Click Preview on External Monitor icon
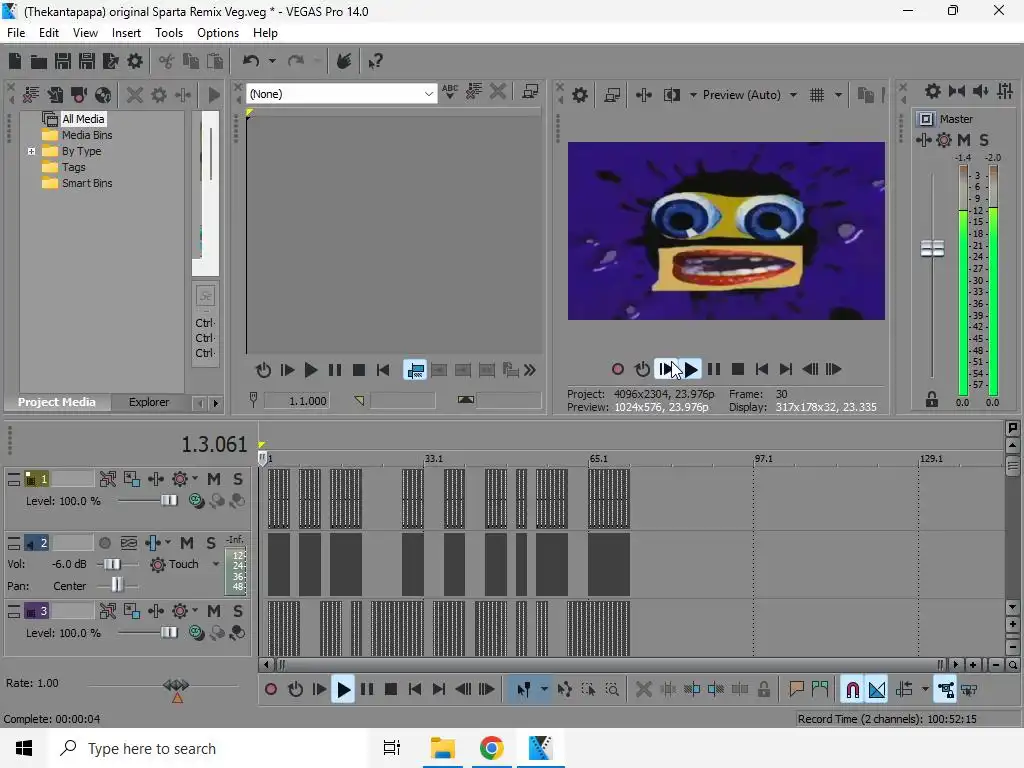 click(612, 95)
